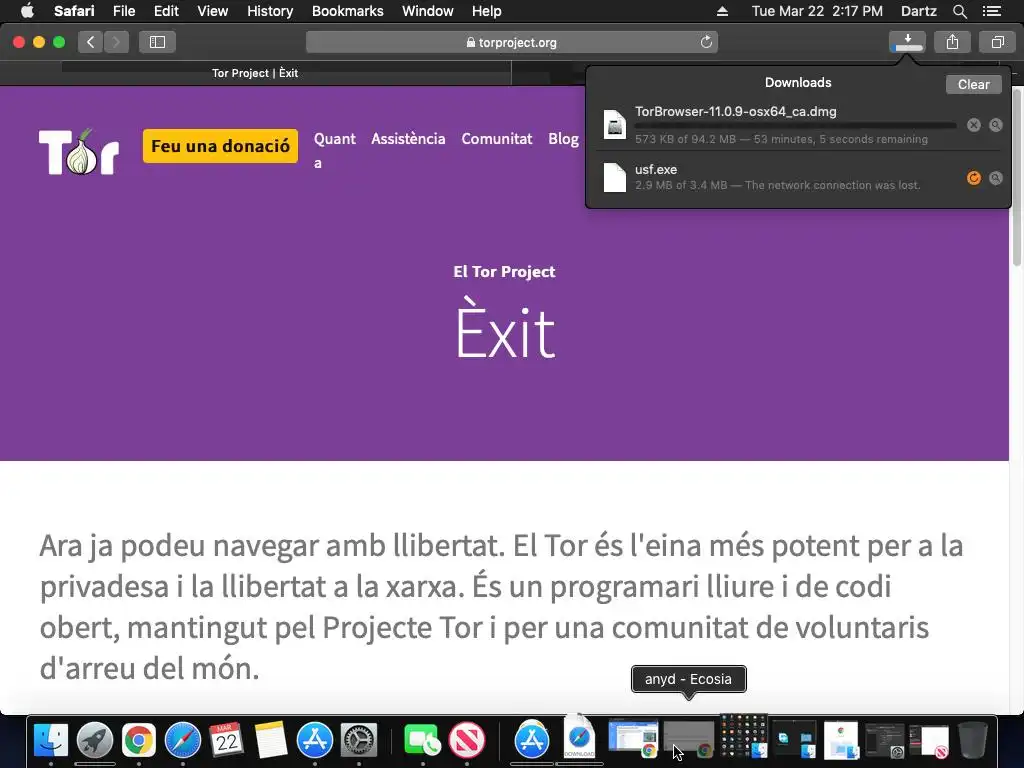Cancel the TorBrowser dmg download
The image size is (1024, 768).
pos(974,125)
